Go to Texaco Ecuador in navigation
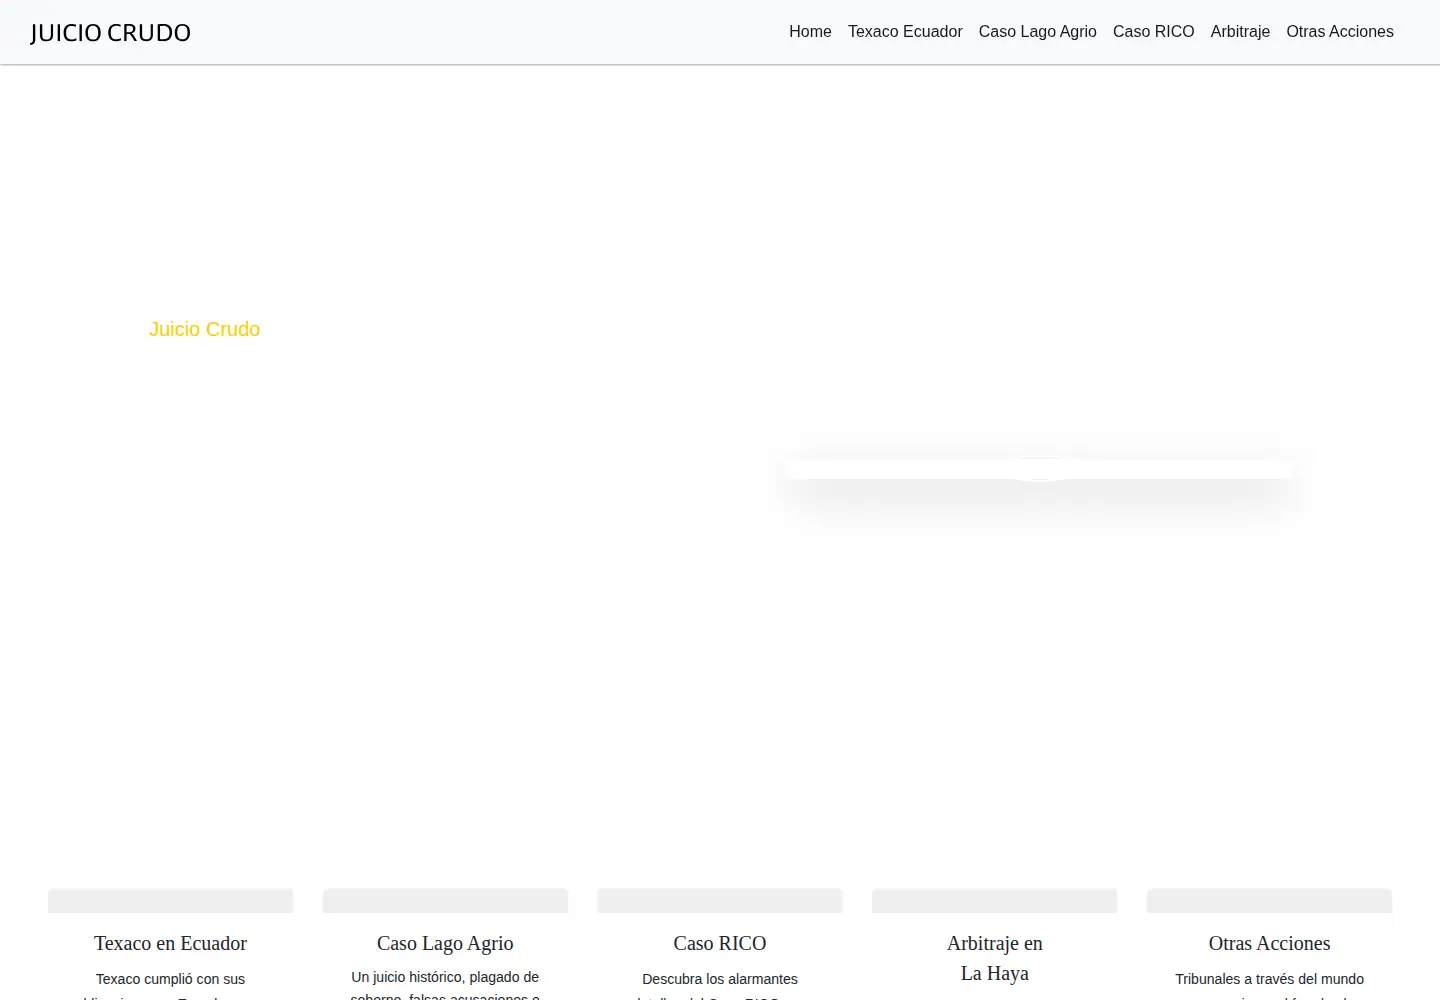 tap(905, 32)
